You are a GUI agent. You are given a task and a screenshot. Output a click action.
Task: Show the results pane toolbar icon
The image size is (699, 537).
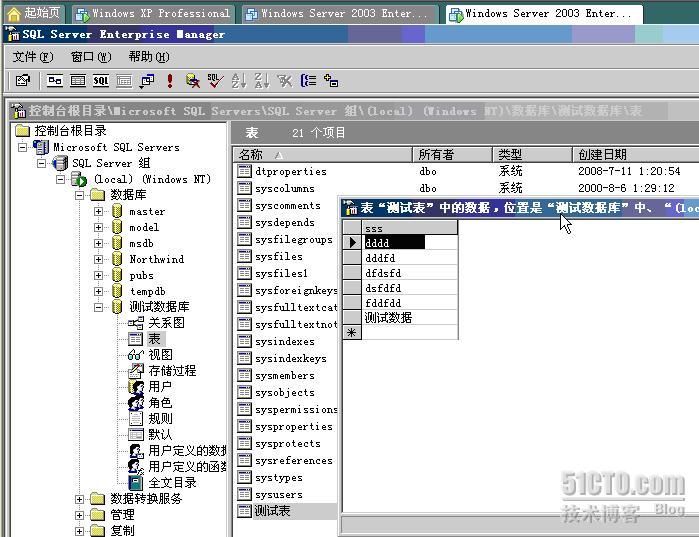pos(124,81)
